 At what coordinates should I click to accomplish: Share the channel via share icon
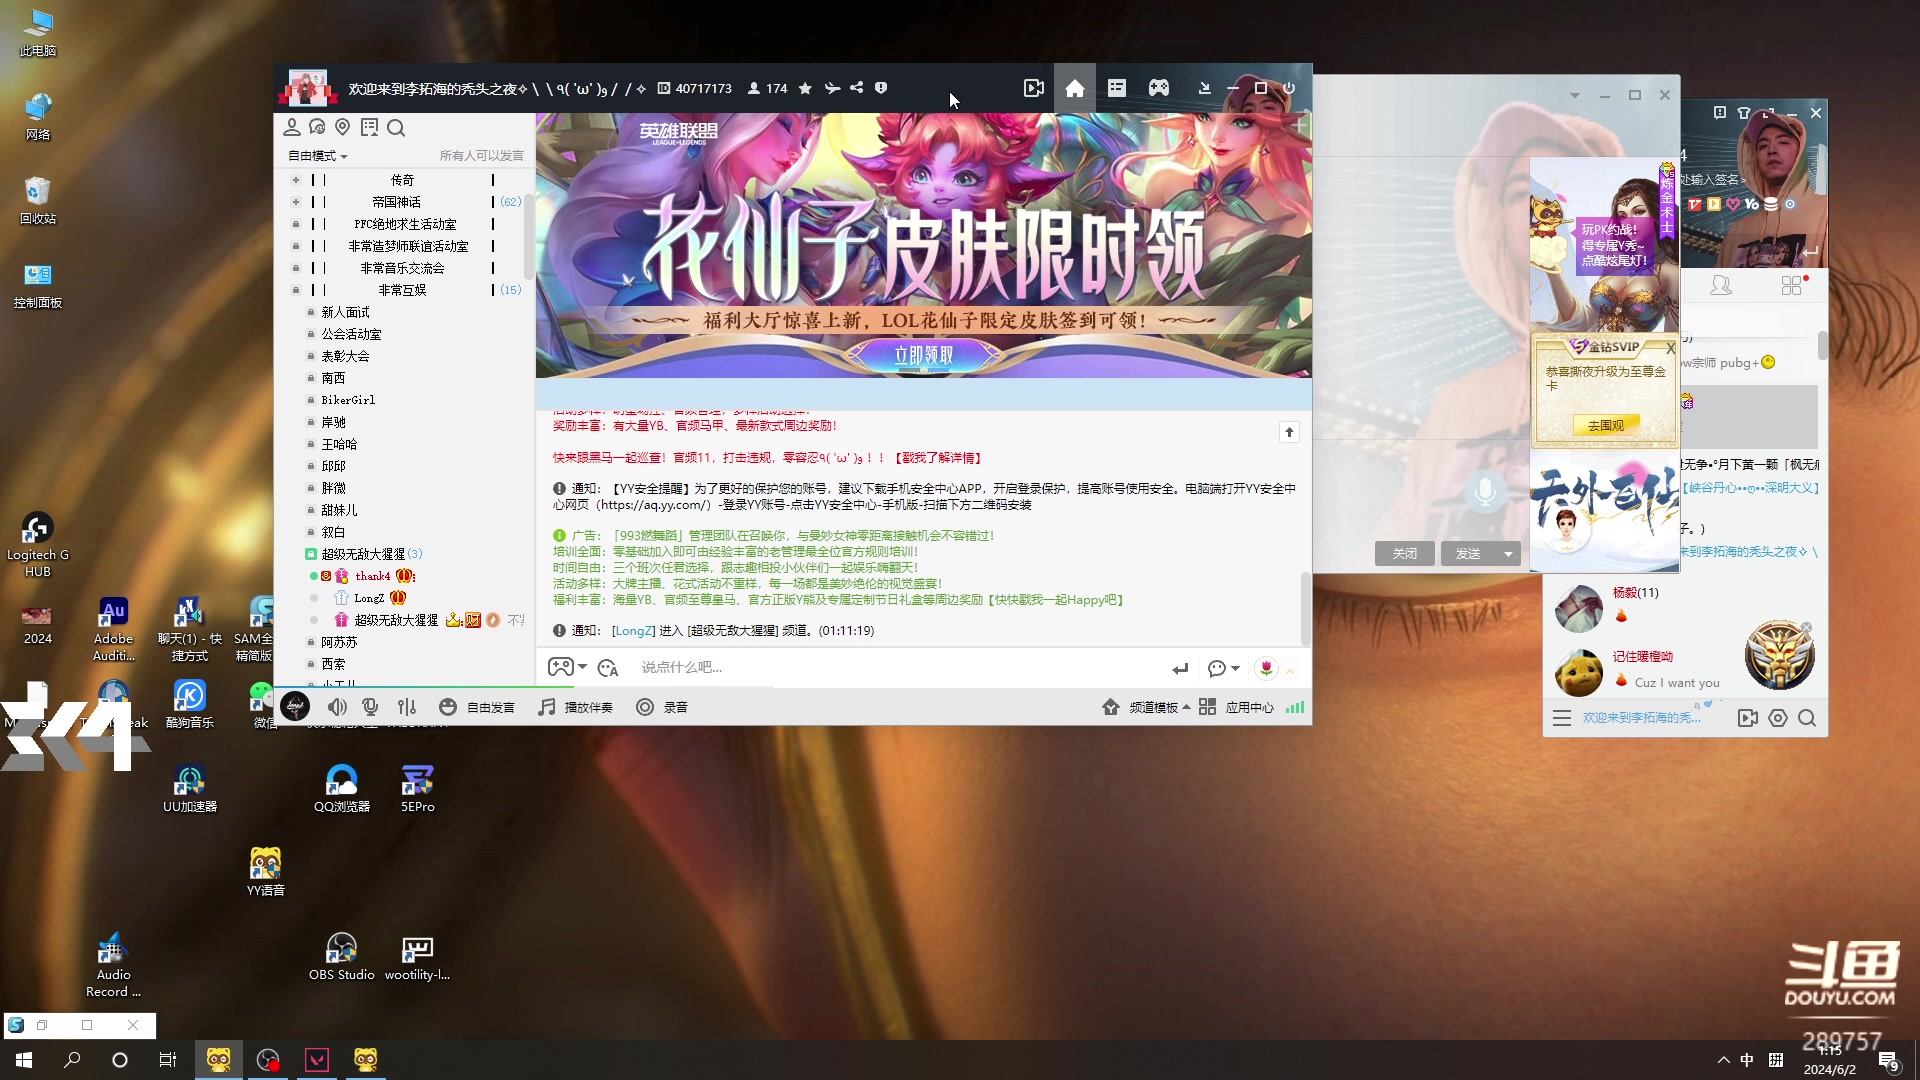coord(856,88)
